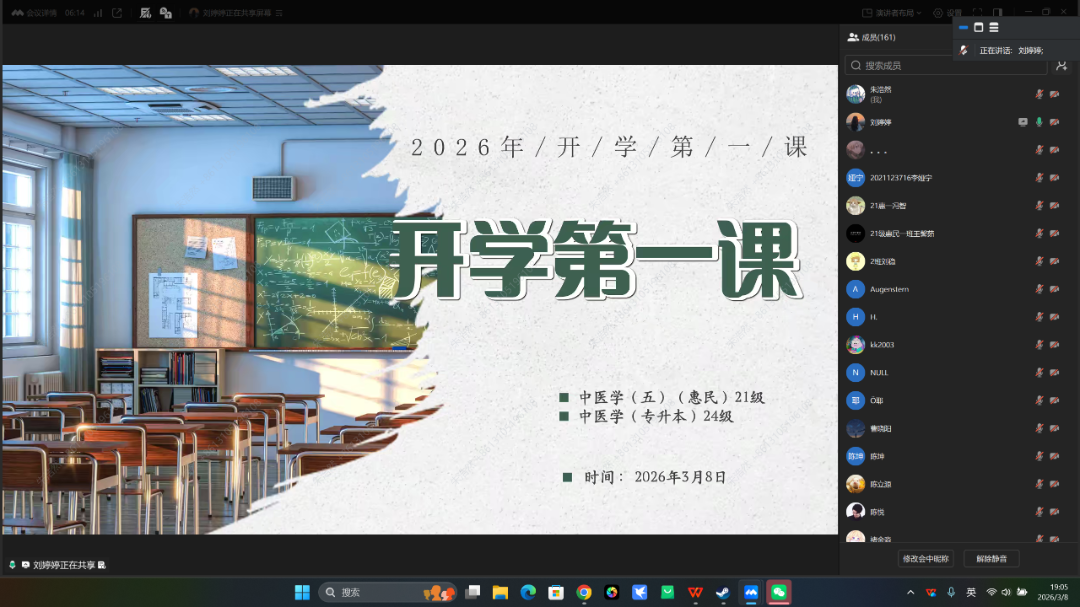Toggle the muted microphone in floating speaker bar

click(x=964, y=50)
